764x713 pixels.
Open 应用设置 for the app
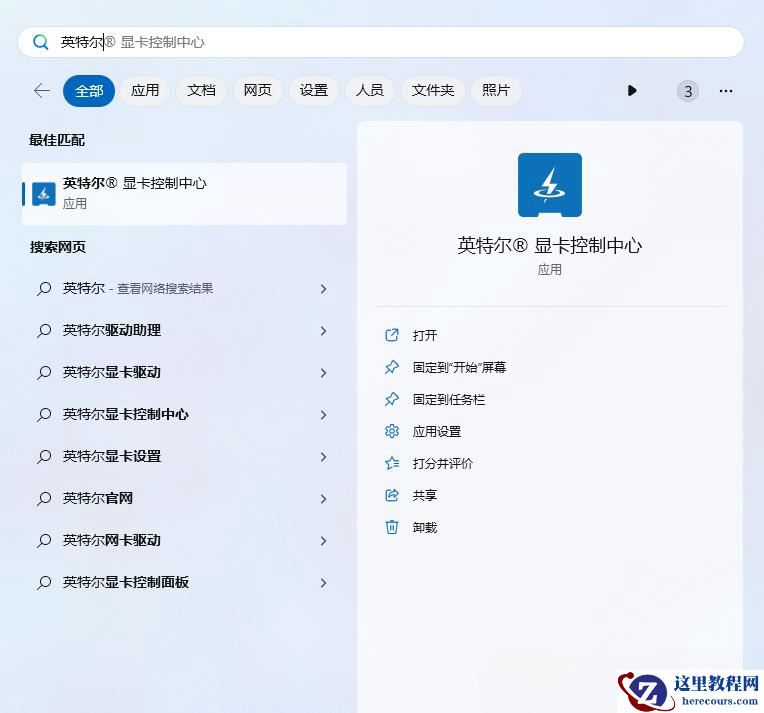(x=437, y=431)
